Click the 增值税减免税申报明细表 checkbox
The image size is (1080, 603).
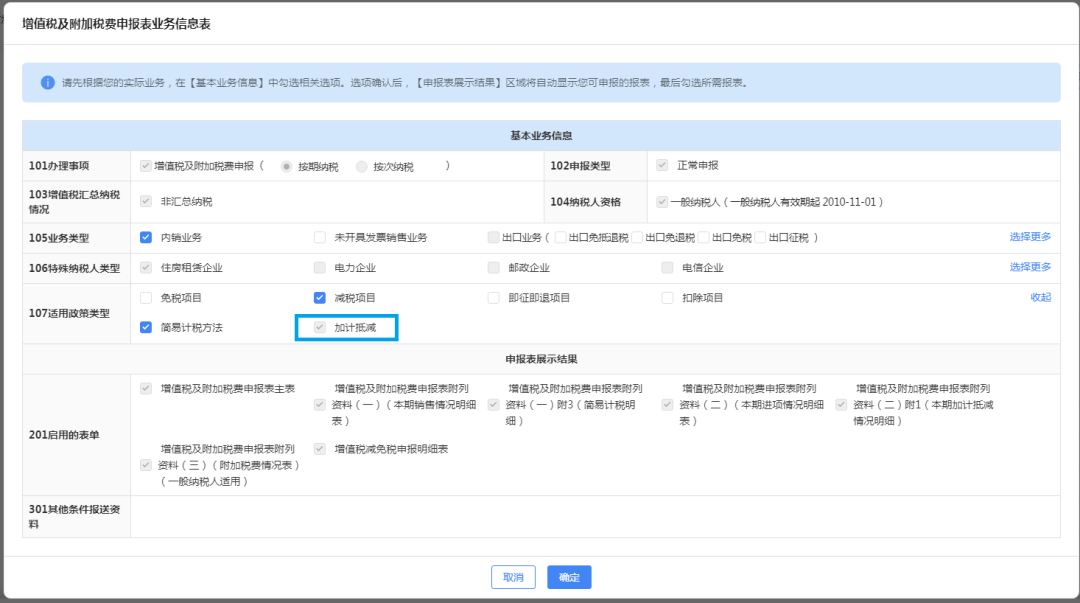320,449
